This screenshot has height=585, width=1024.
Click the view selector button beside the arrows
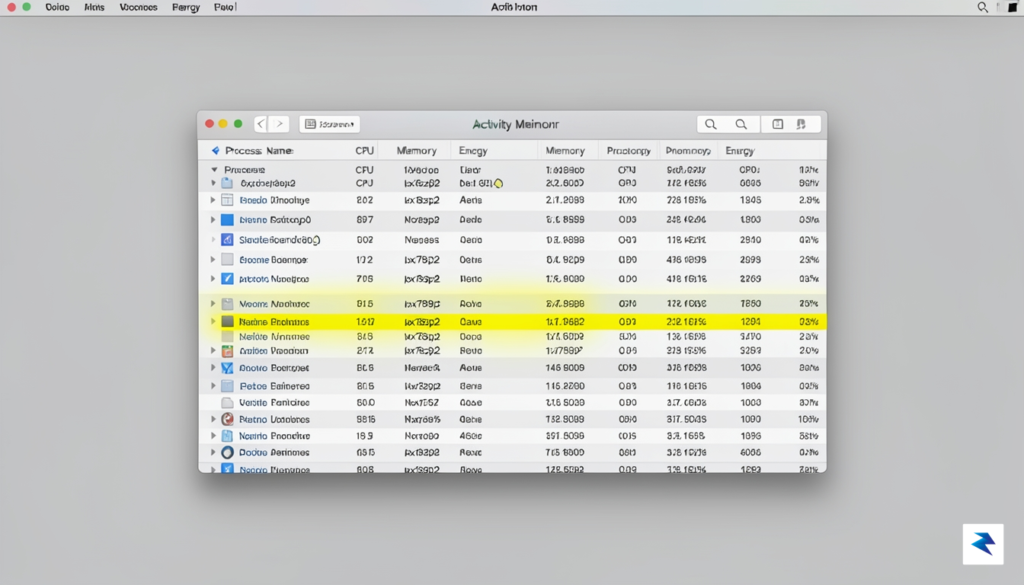[330, 124]
